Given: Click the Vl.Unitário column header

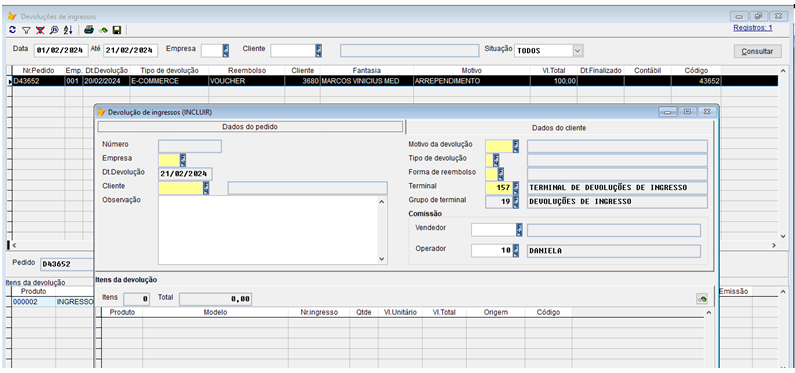Looking at the screenshot, I should pos(400,312).
